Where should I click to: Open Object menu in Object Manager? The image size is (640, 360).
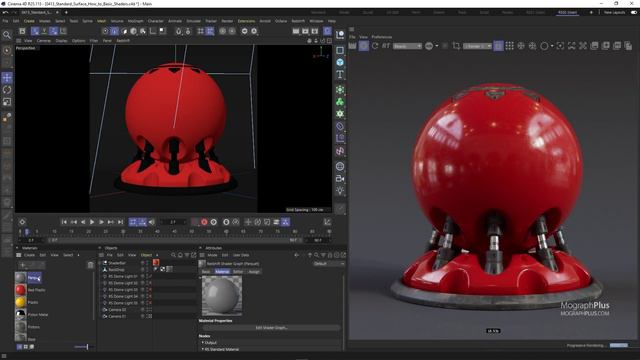(x=146, y=255)
